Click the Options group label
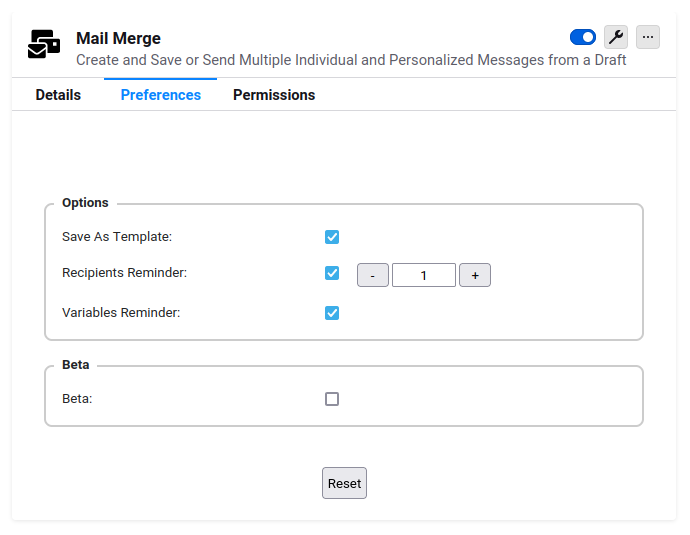The image size is (690, 535). coord(85,203)
